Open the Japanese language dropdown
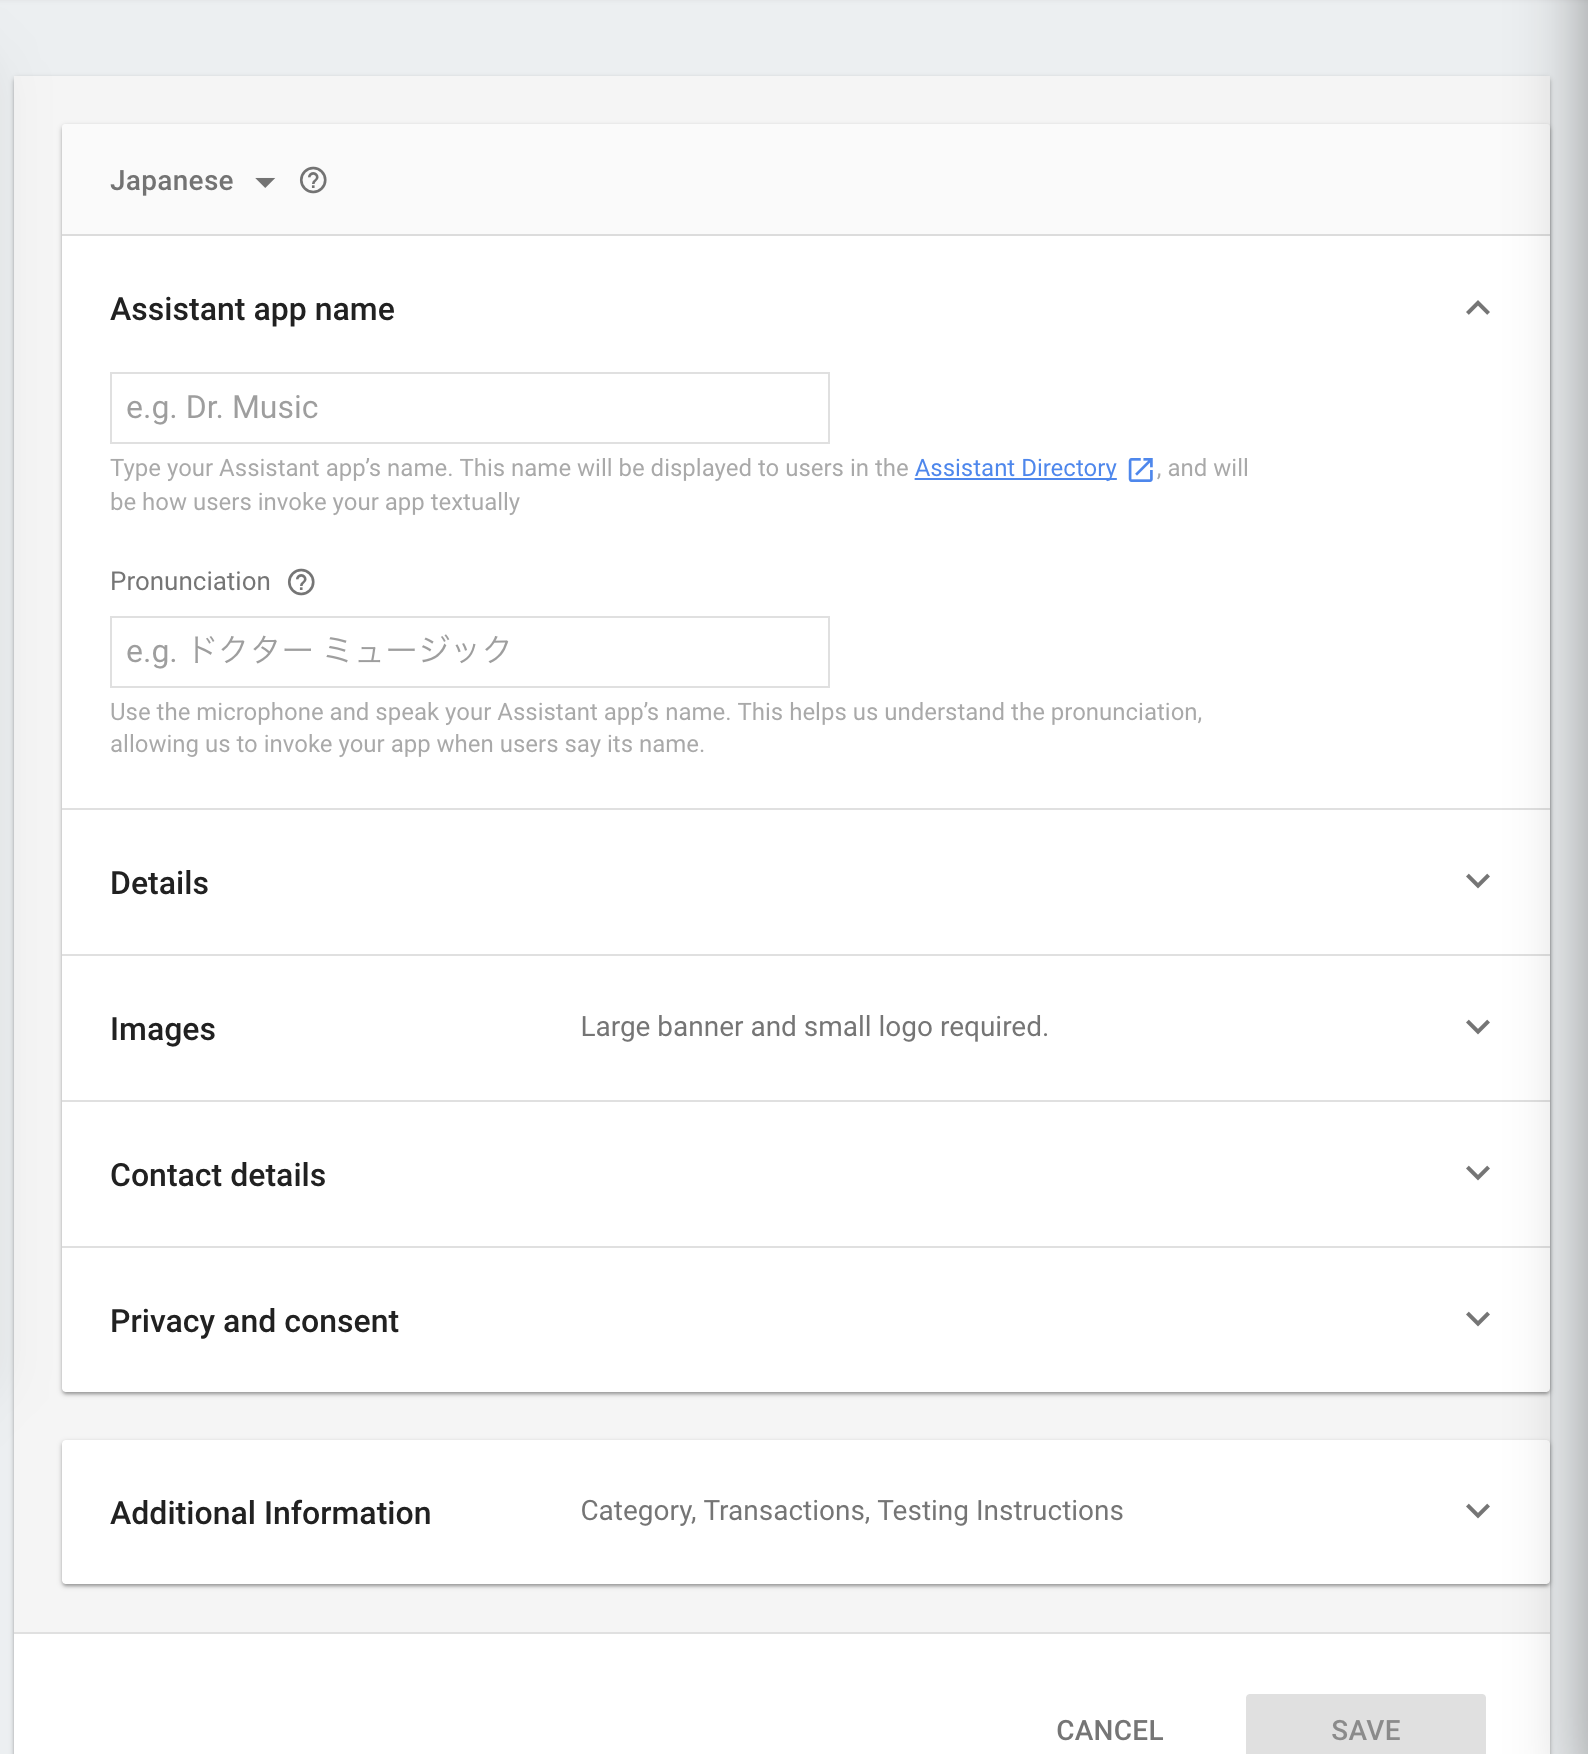The height and width of the screenshot is (1754, 1588). coord(192,181)
